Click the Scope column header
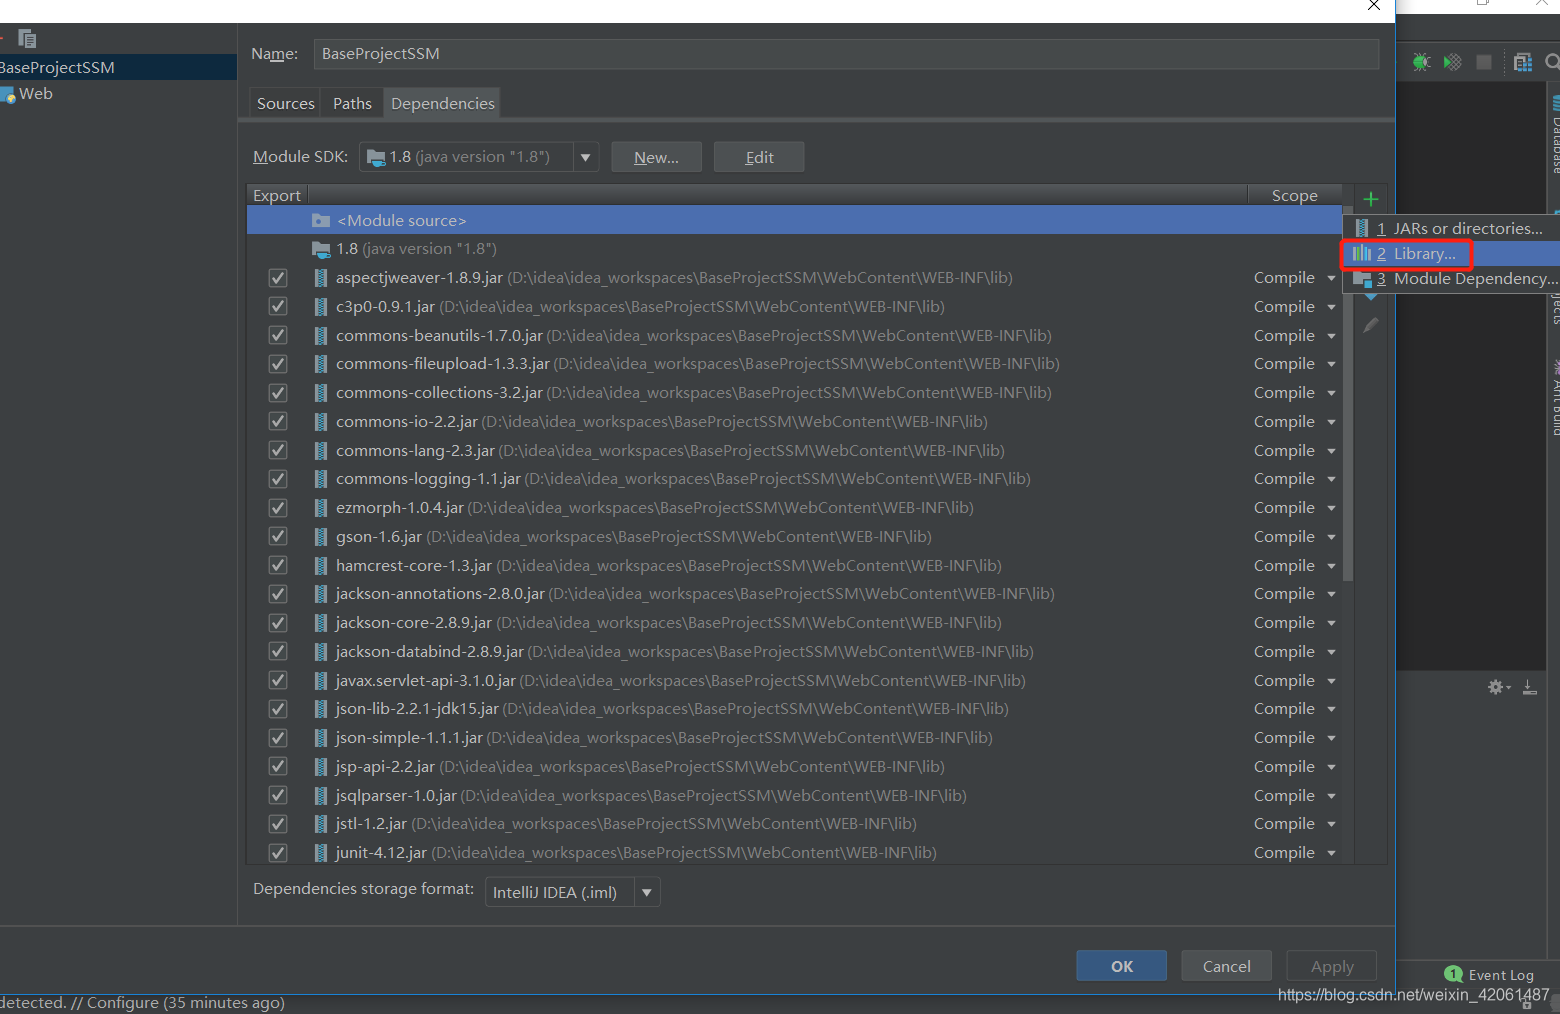This screenshot has width=1560, height=1014. 1294,196
